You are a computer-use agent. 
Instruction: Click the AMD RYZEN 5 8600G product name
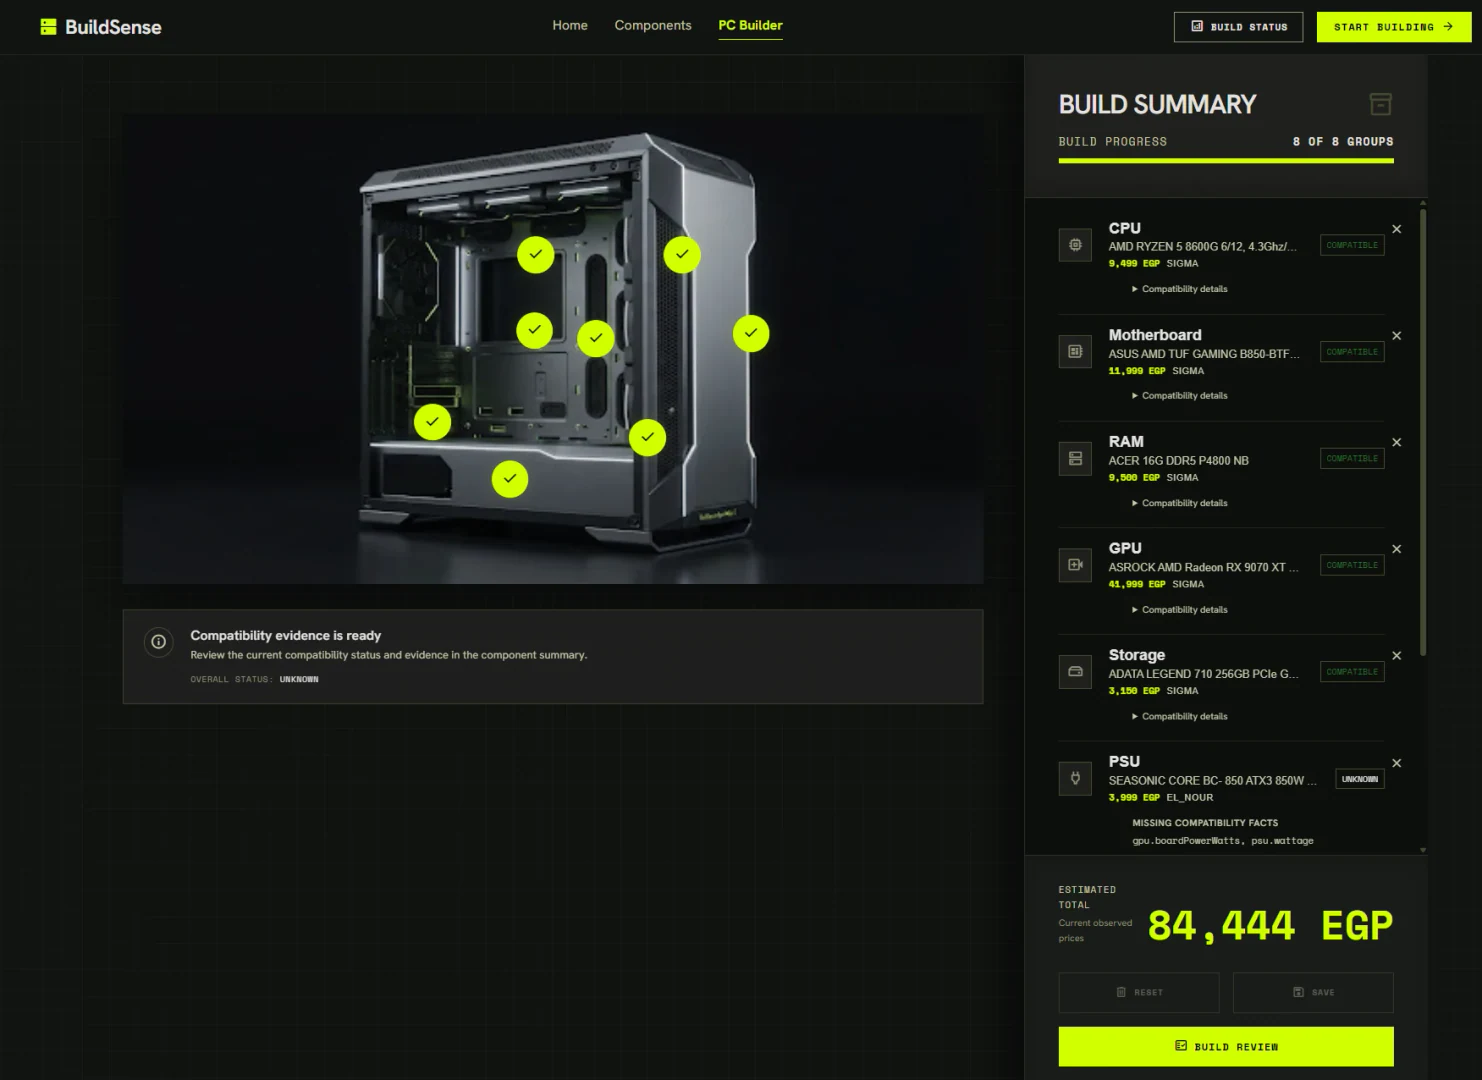pos(1202,246)
